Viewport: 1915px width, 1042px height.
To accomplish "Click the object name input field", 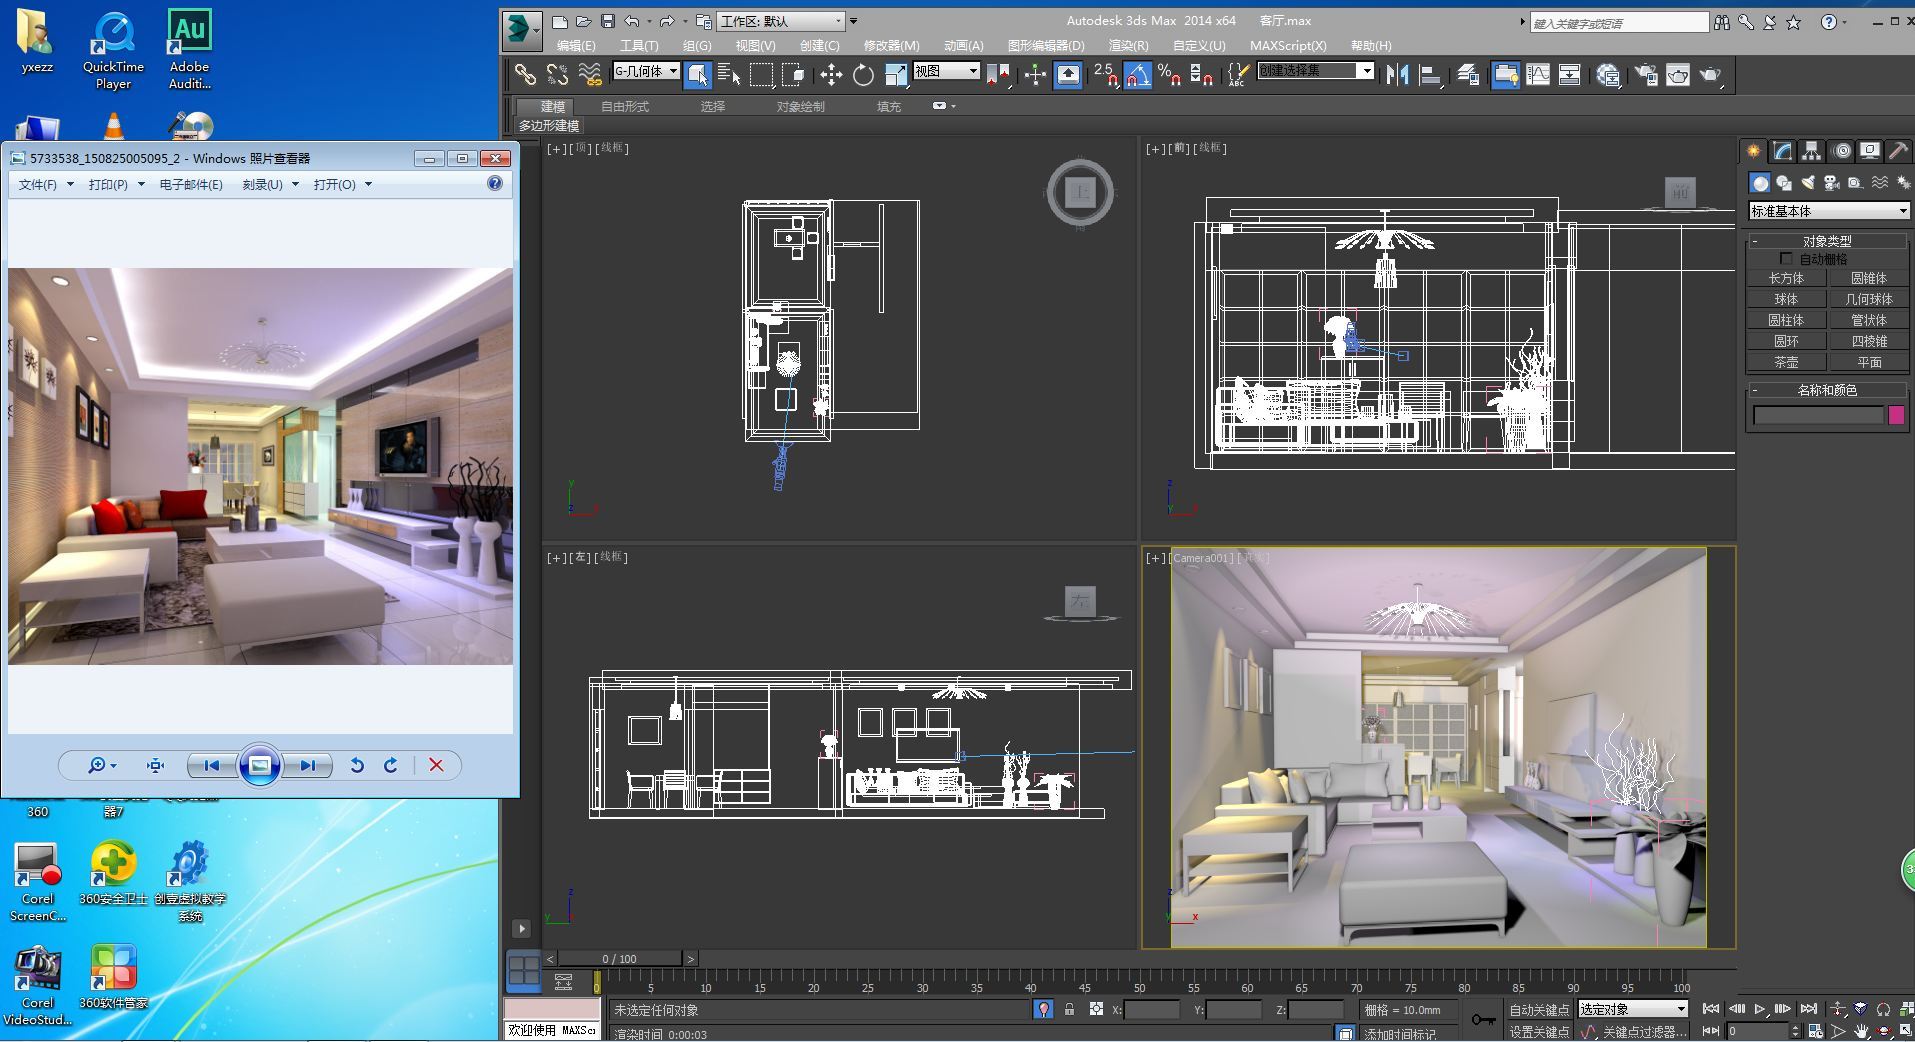I will click(x=1818, y=415).
